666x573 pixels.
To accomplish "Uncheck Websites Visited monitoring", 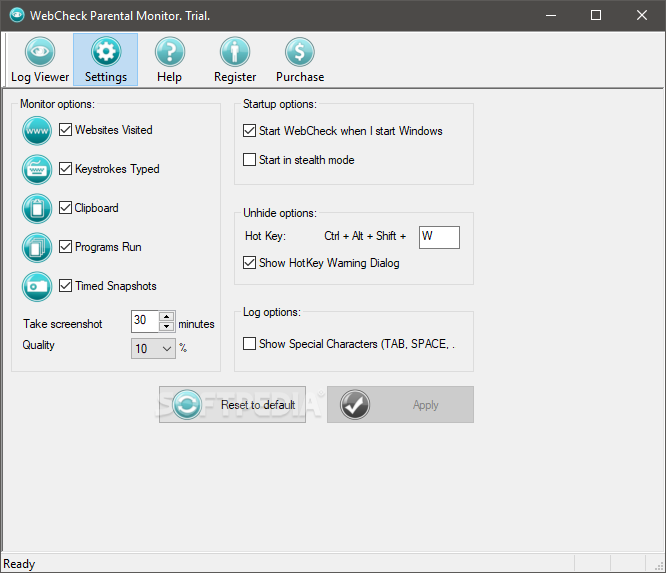I will [x=65, y=130].
